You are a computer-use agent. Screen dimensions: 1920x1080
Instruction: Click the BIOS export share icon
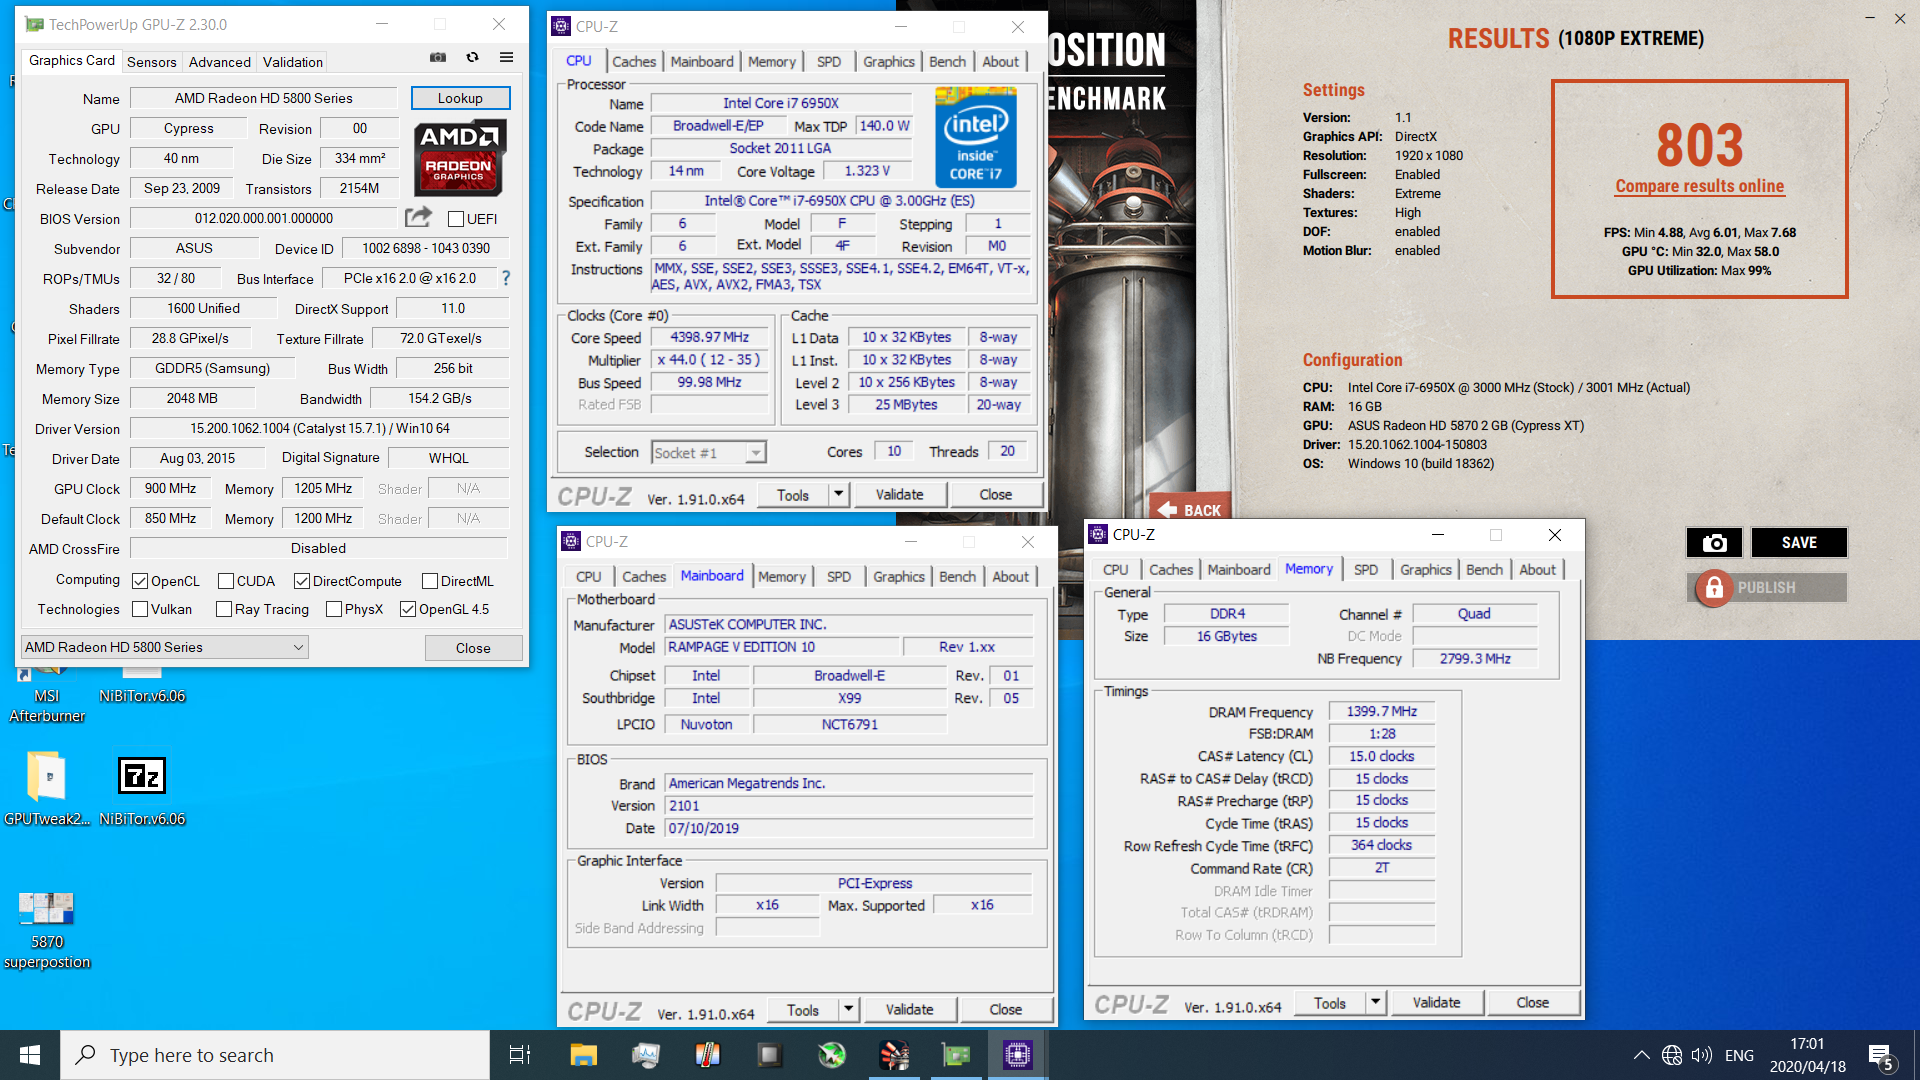(418, 217)
